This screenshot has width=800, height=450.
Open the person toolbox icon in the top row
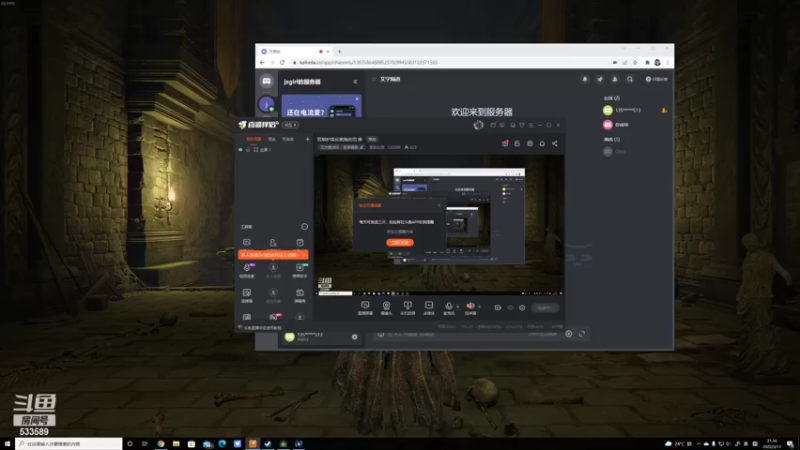(x=273, y=242)
